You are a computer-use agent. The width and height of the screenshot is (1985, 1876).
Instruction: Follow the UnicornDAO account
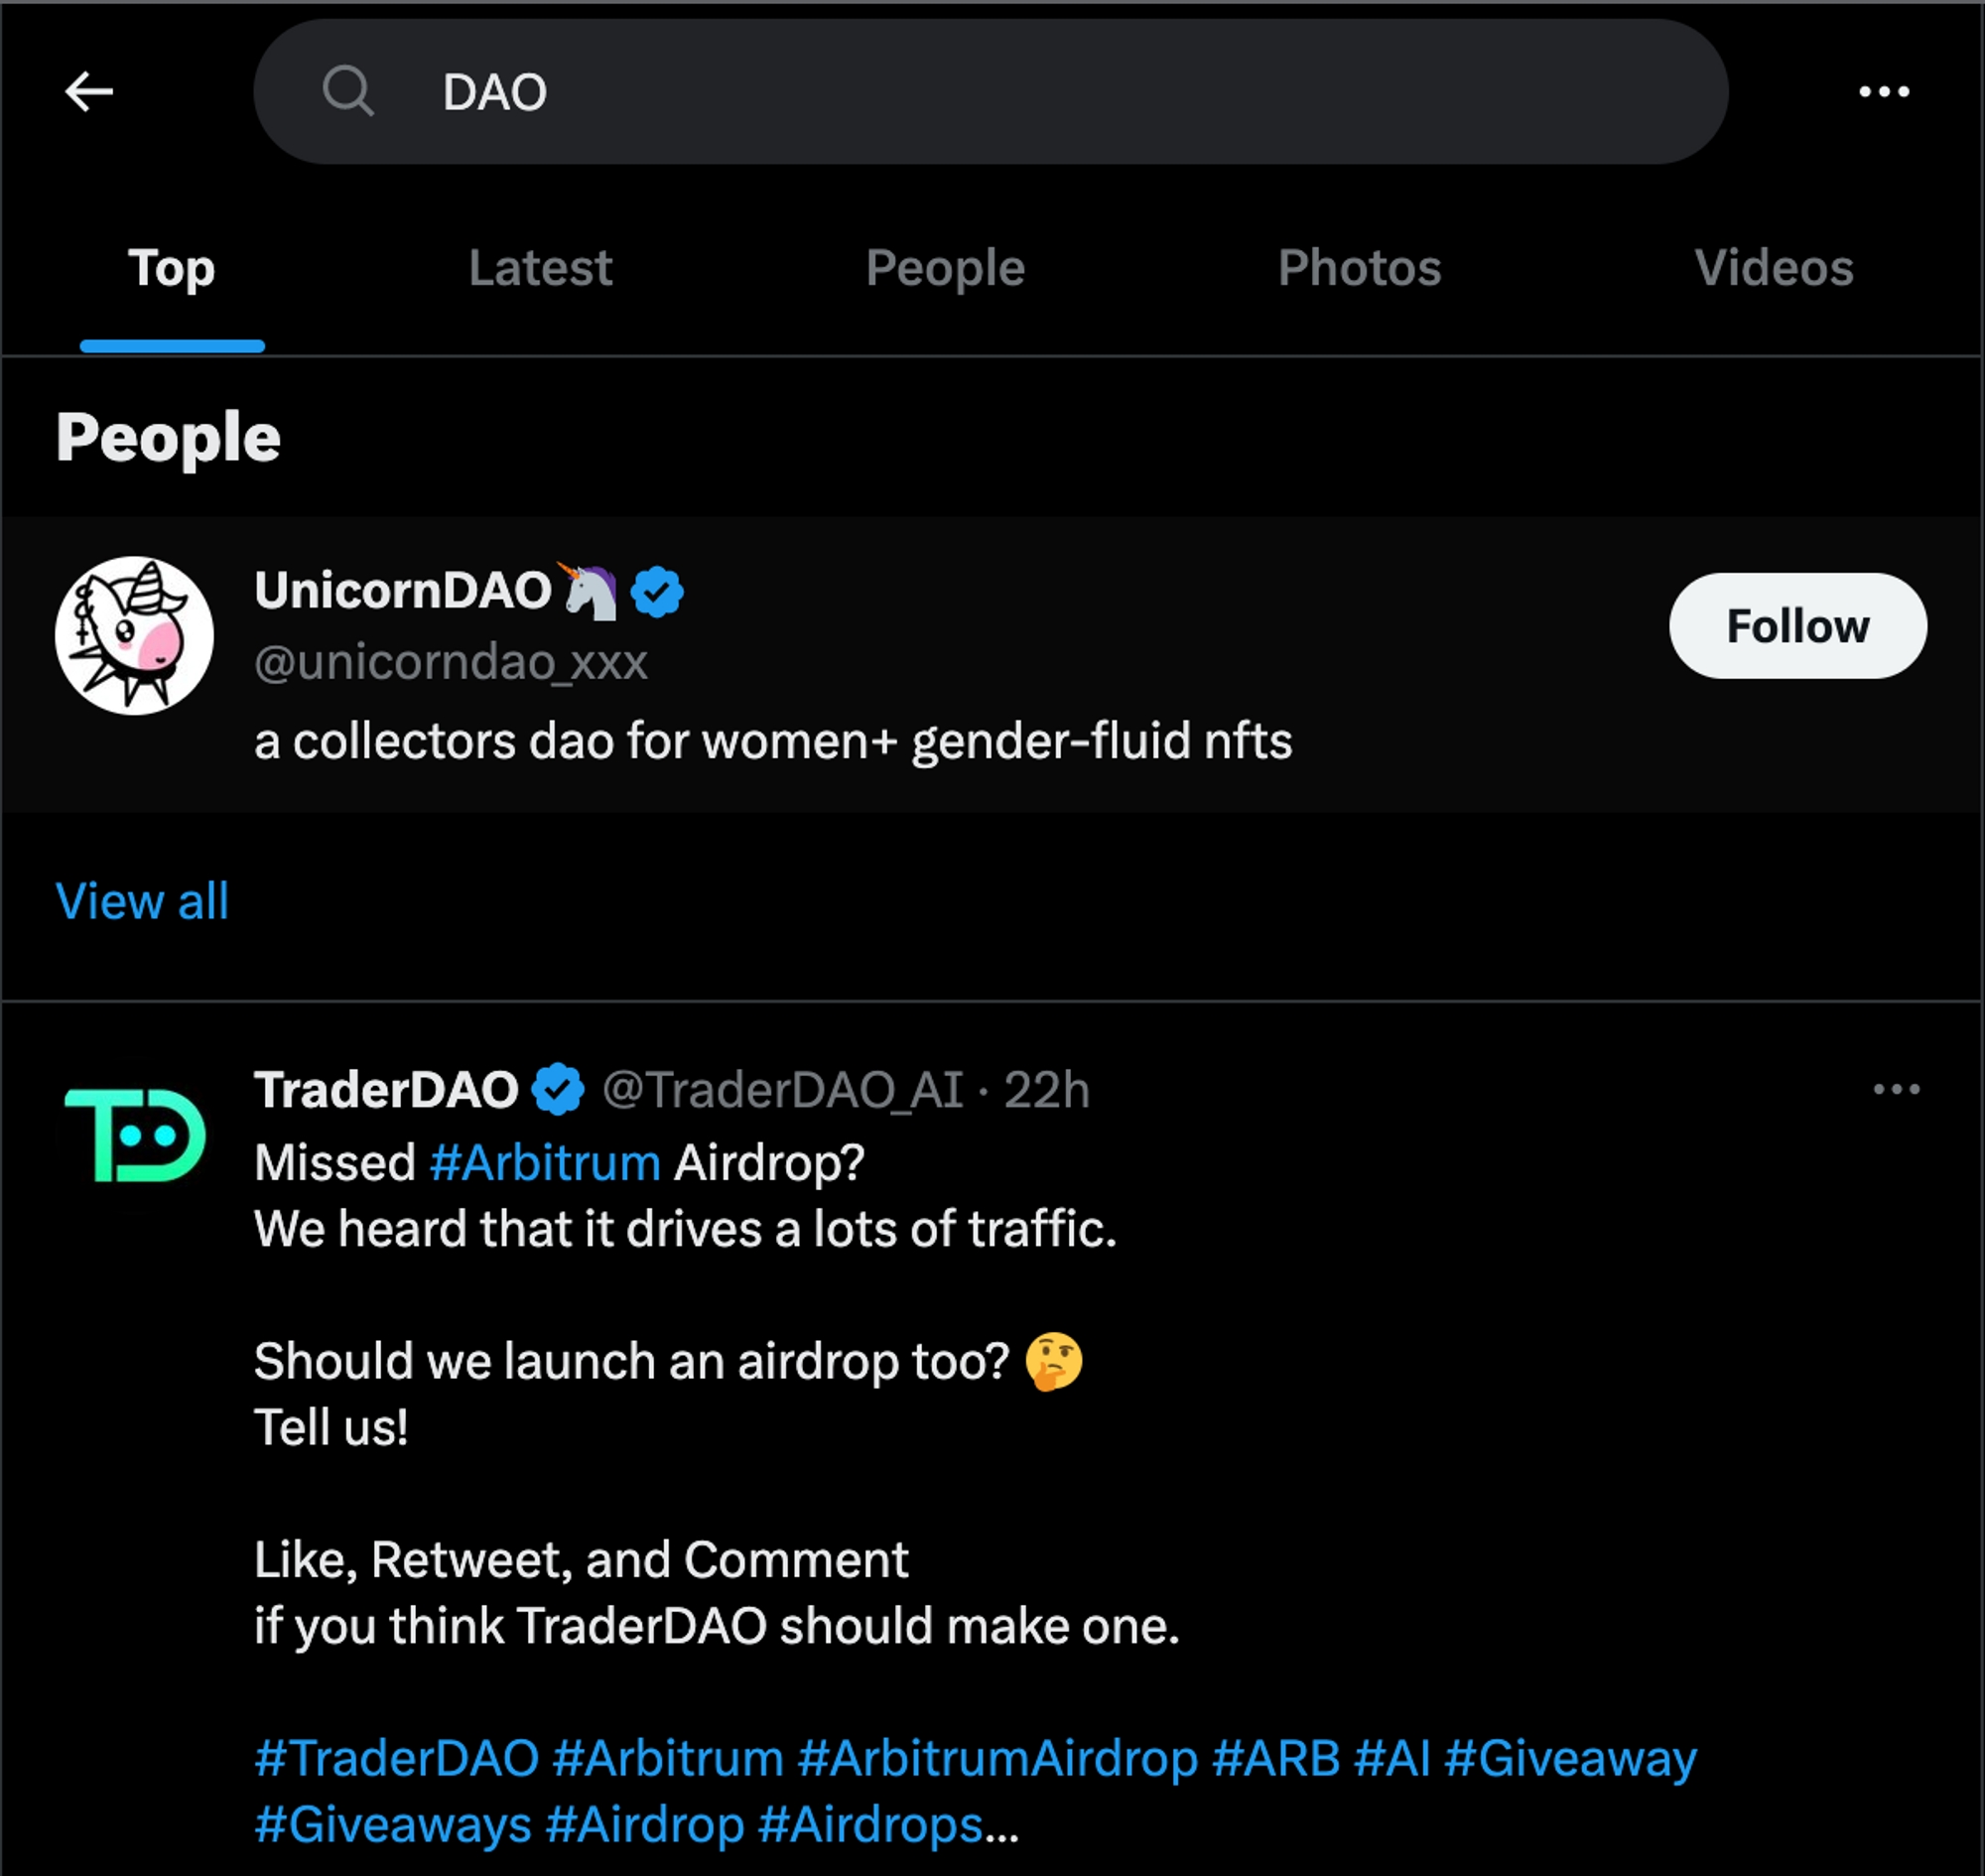[1797, 626]
